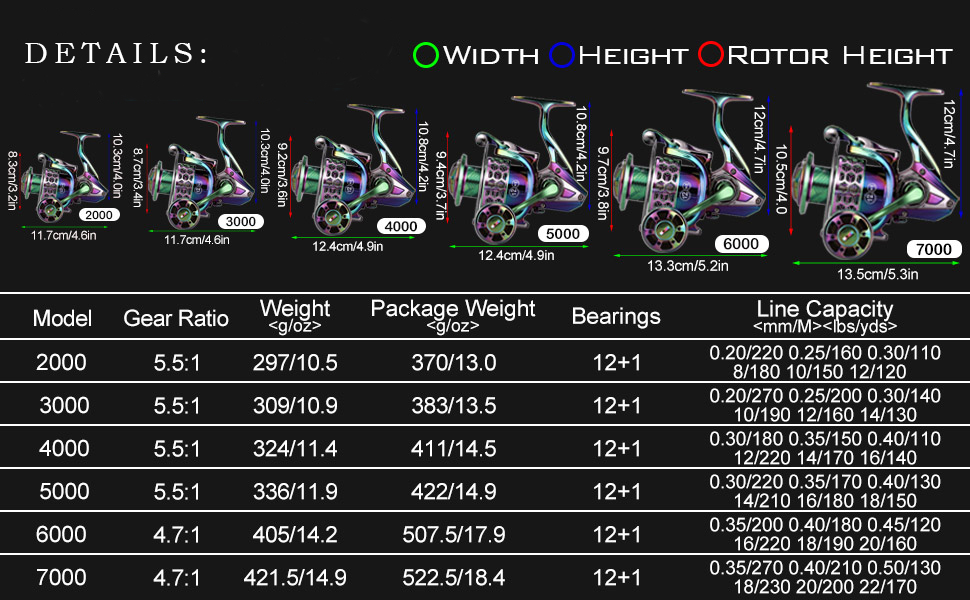This screenshot has width=970, height=600.
Task: Click the 9.7cm/3.8in rotor height label
Action: click(603, 183)
